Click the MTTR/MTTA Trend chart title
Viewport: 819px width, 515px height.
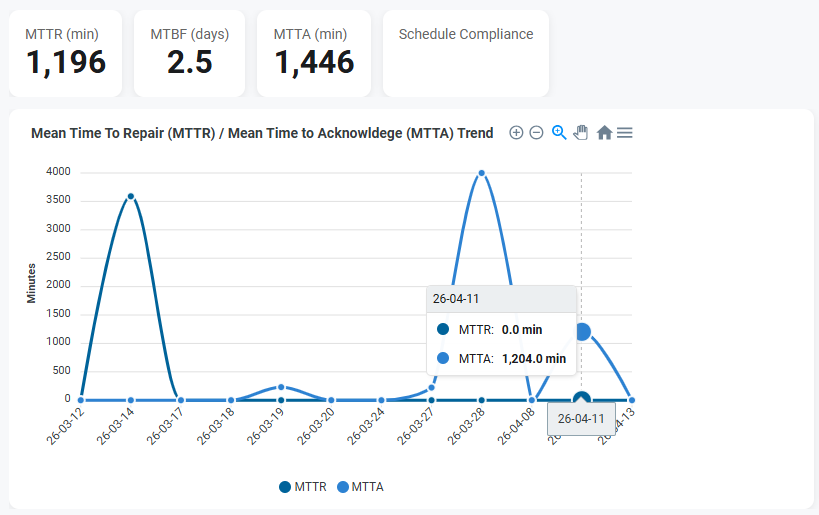click(x=262, y=133)
